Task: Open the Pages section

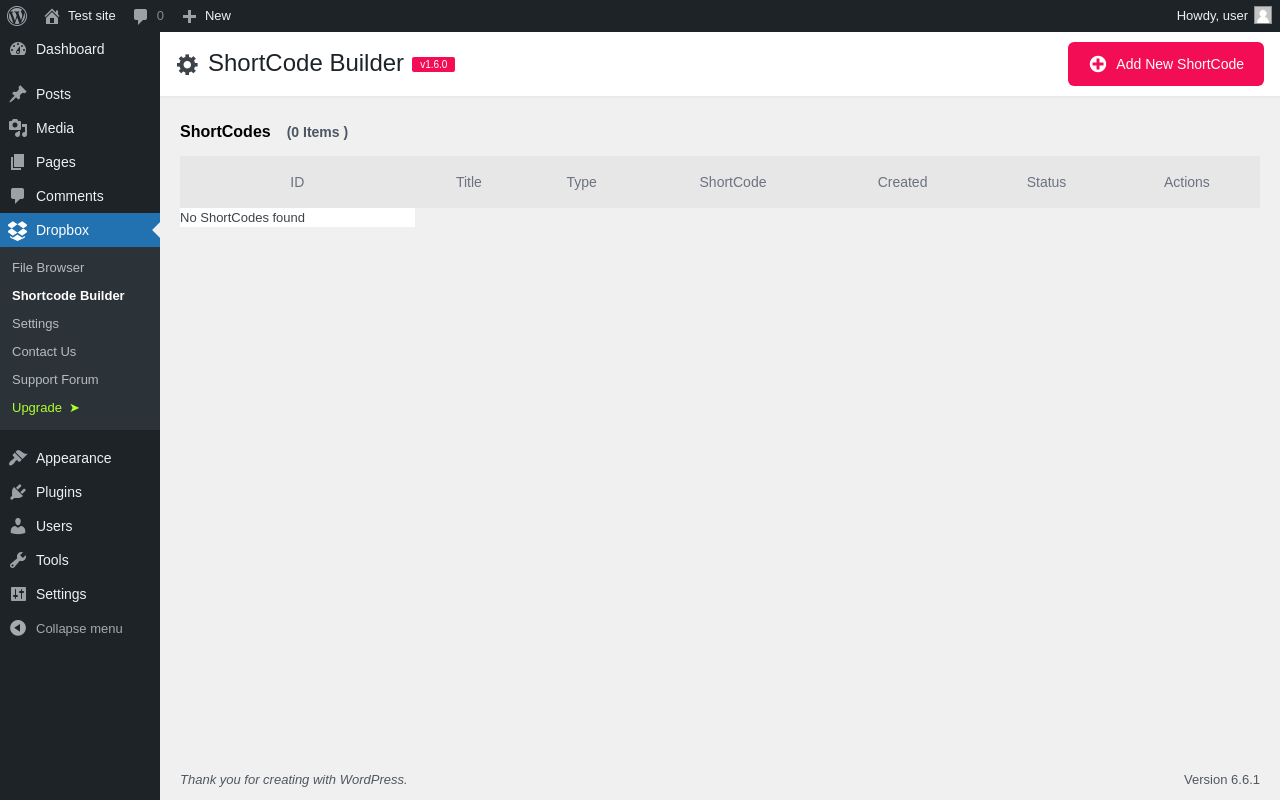Action: click(80, 162)
